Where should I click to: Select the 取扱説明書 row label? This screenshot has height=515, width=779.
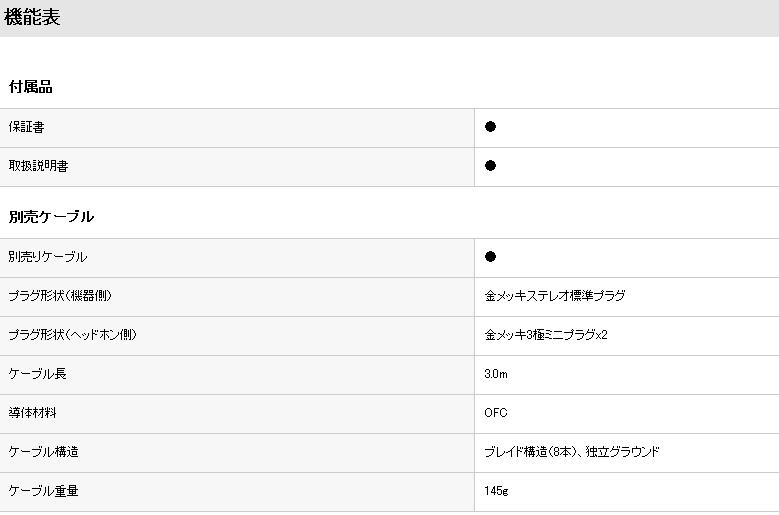pyautogui.click(x=38, y=166)
